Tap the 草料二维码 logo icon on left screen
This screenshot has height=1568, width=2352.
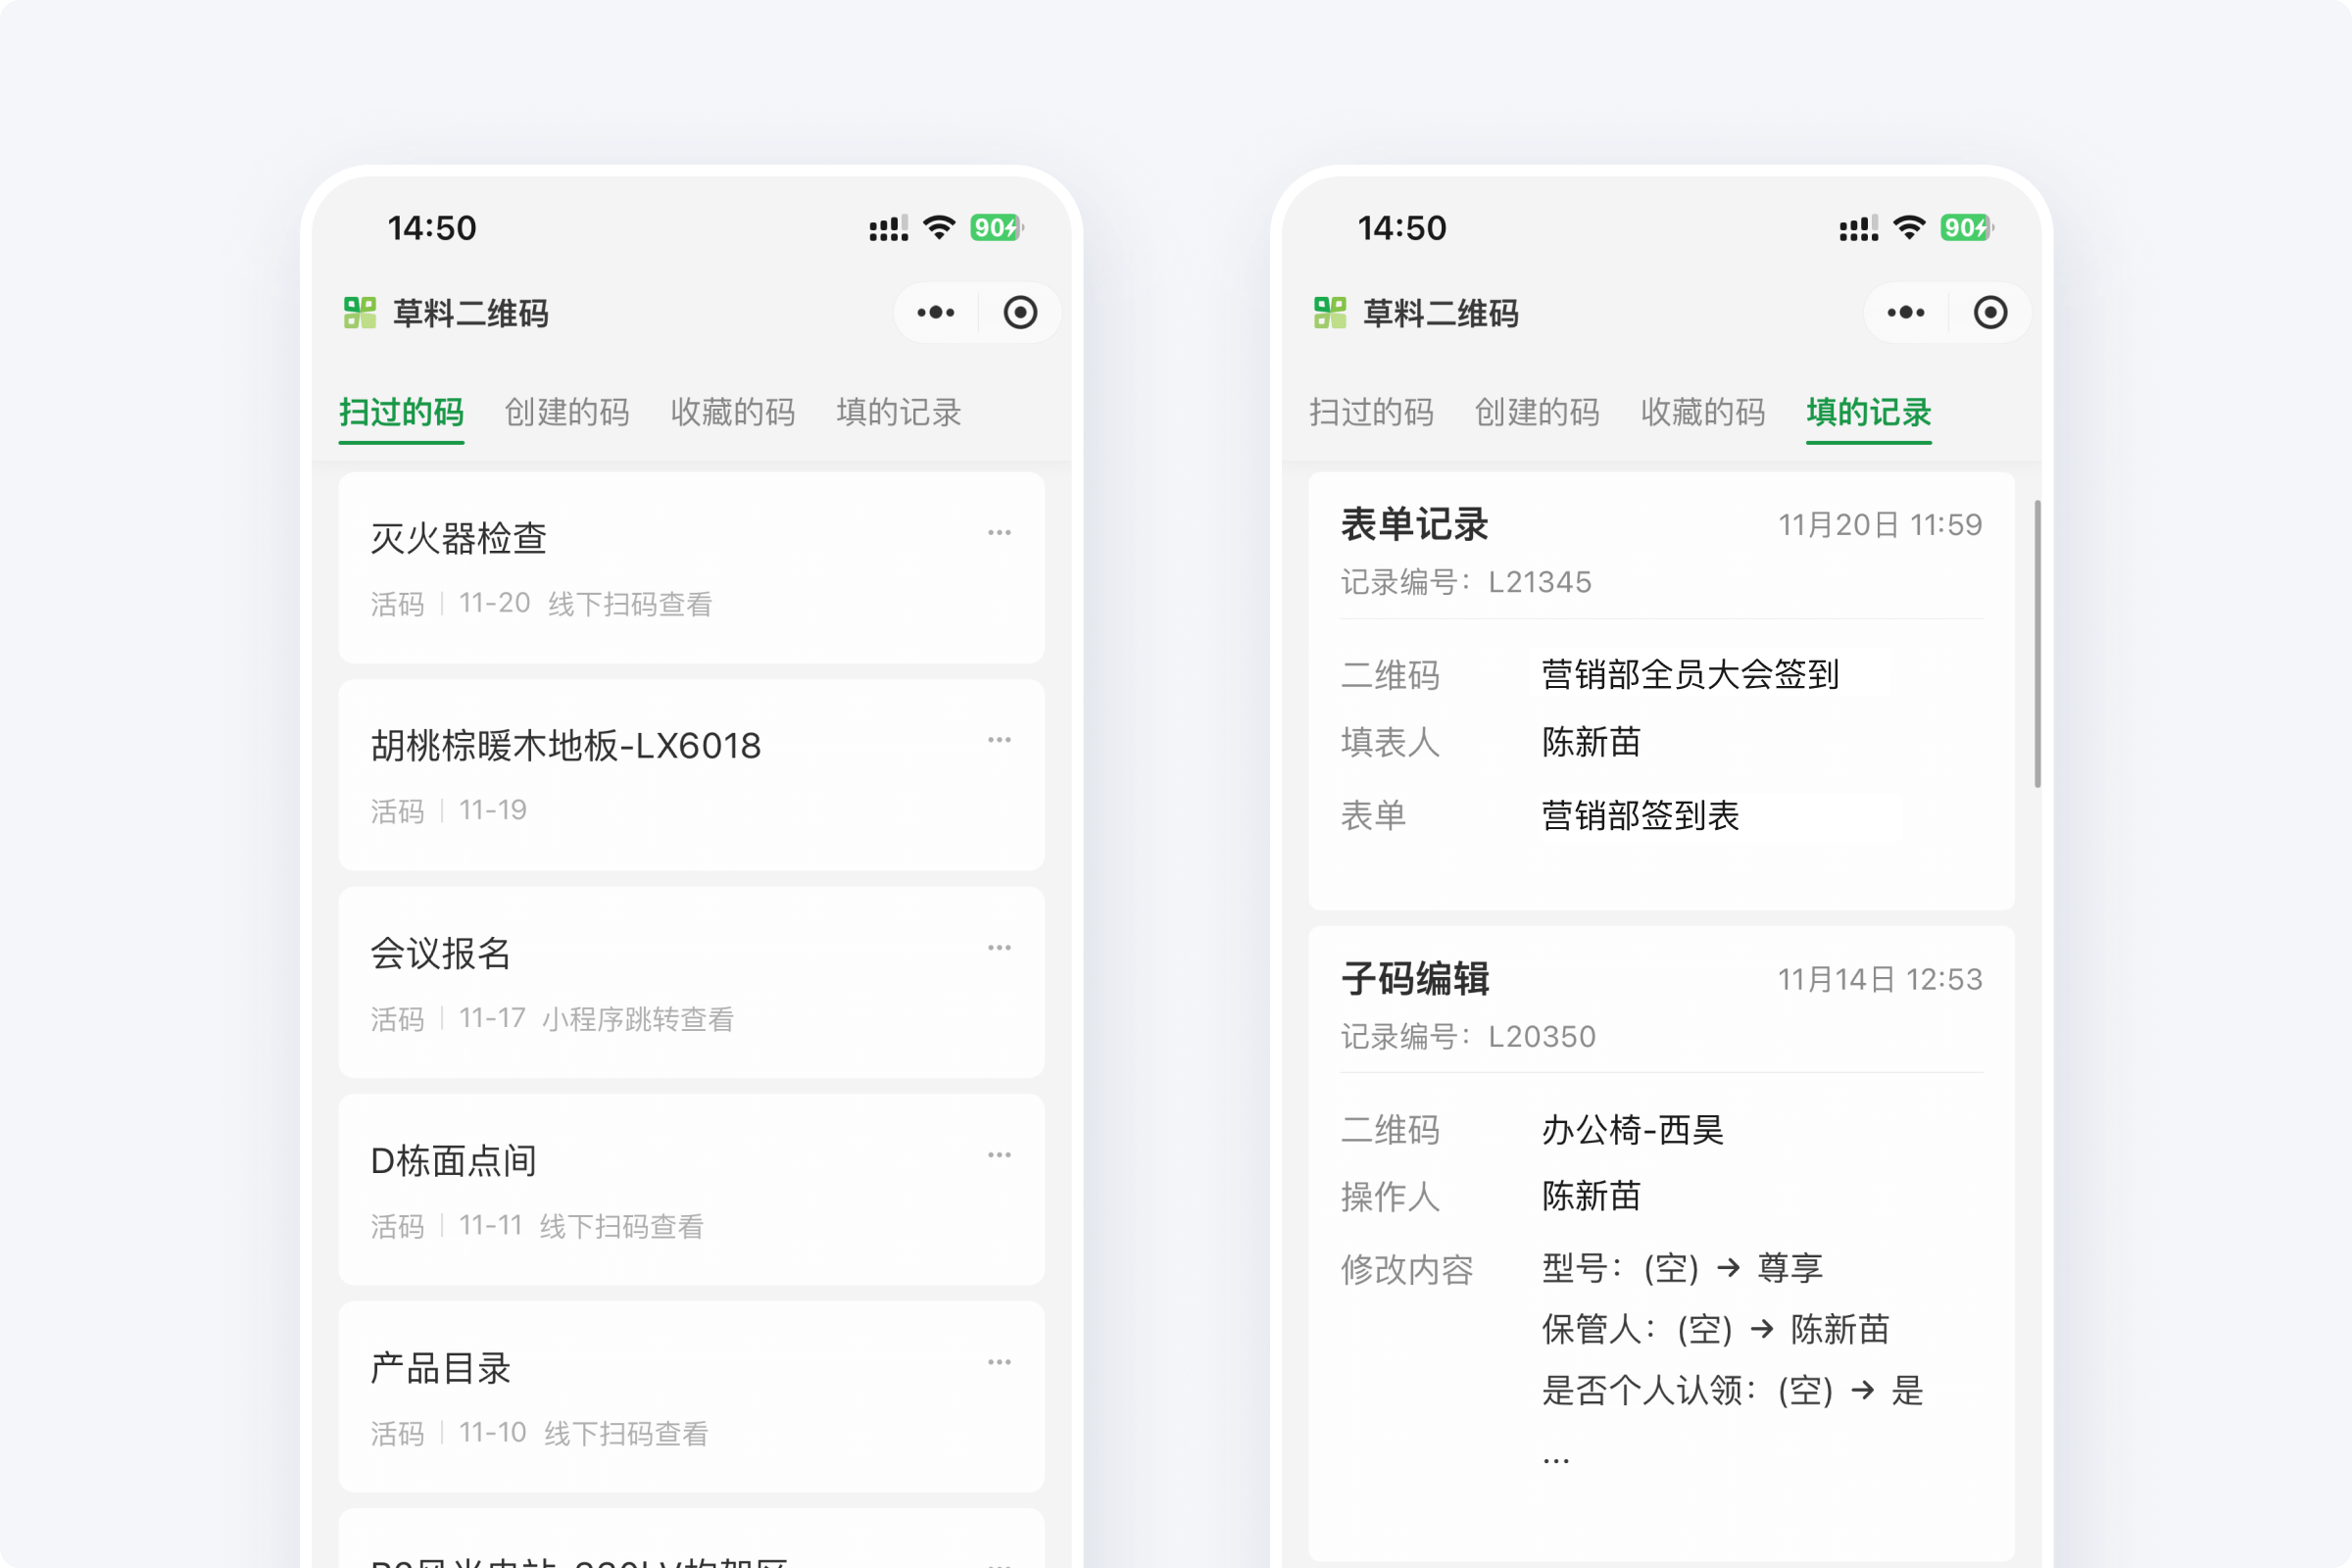[x=361, y=313]
